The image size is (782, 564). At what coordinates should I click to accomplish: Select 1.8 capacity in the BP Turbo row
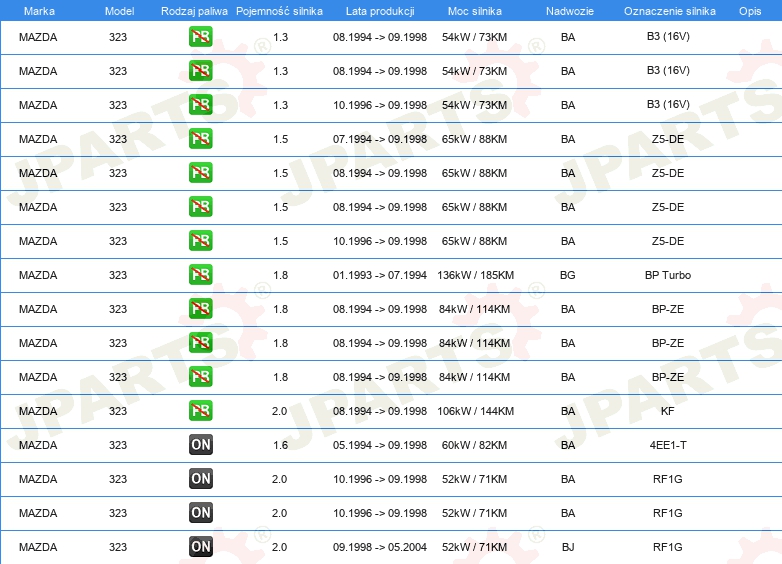[280, 275]
